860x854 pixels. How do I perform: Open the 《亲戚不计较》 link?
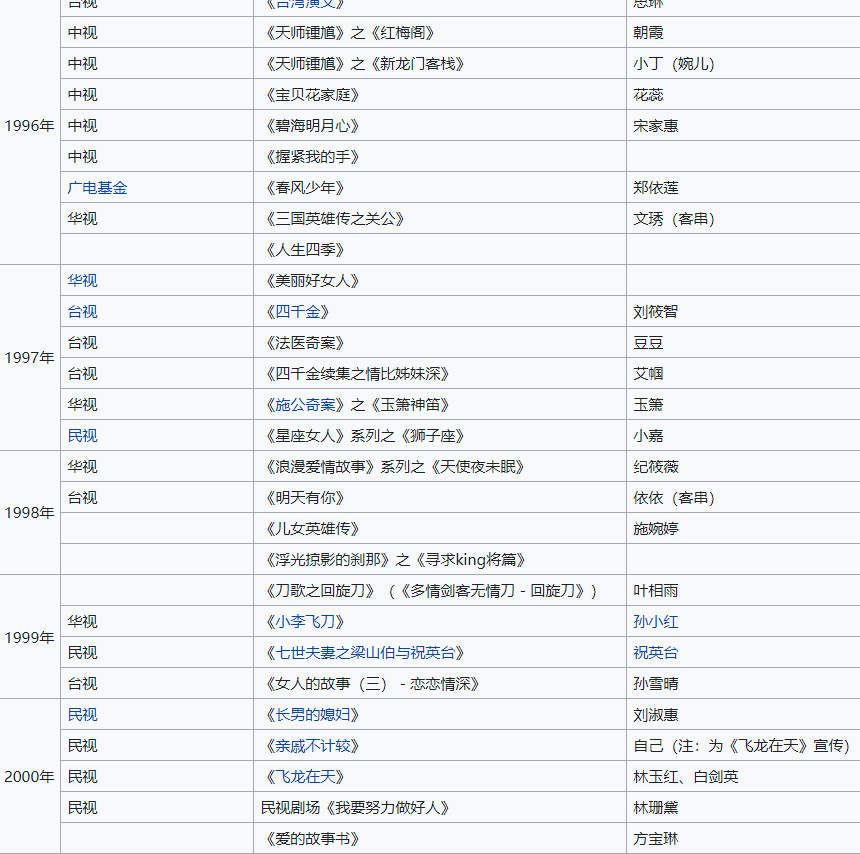tap(313, 745)
